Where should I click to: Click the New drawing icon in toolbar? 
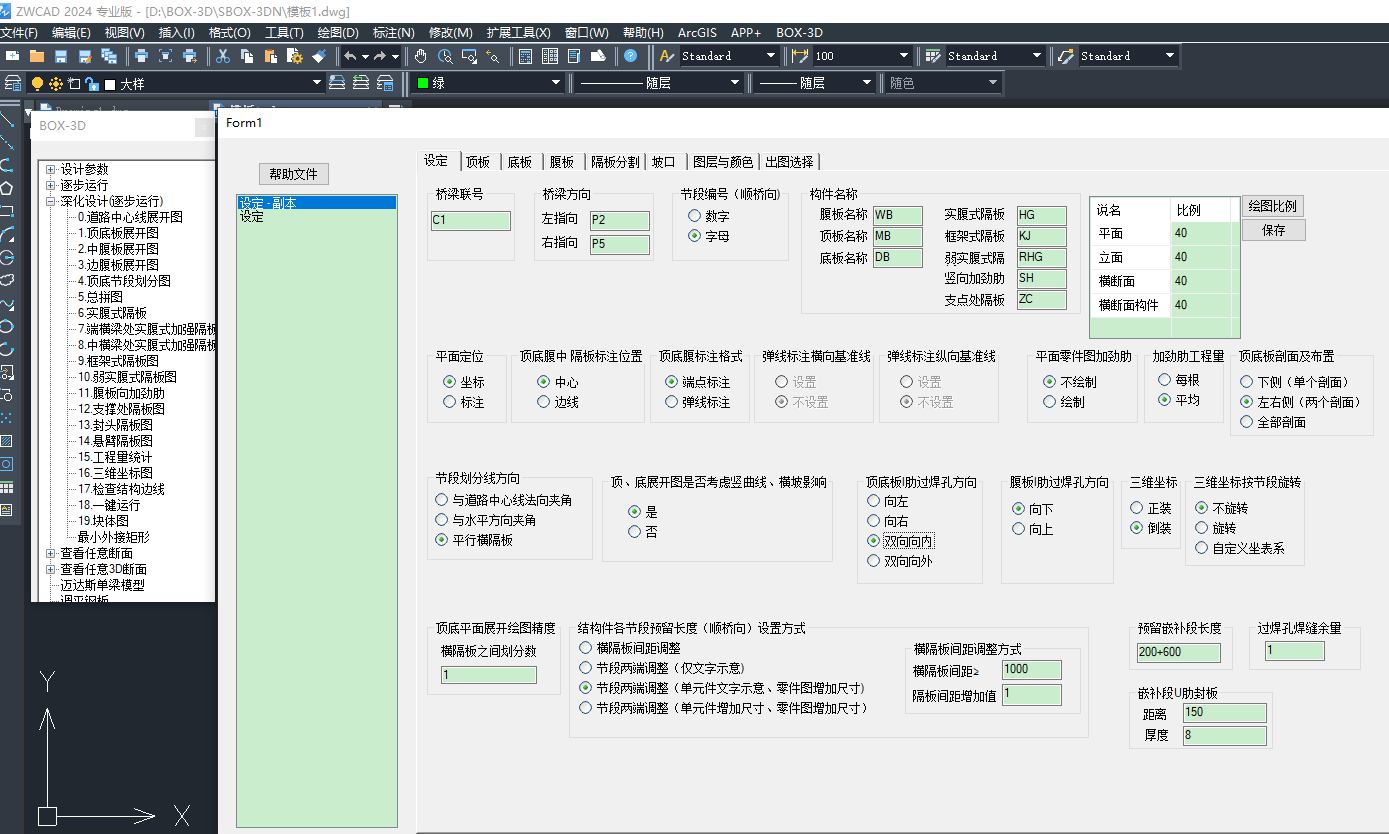(12, 56)
